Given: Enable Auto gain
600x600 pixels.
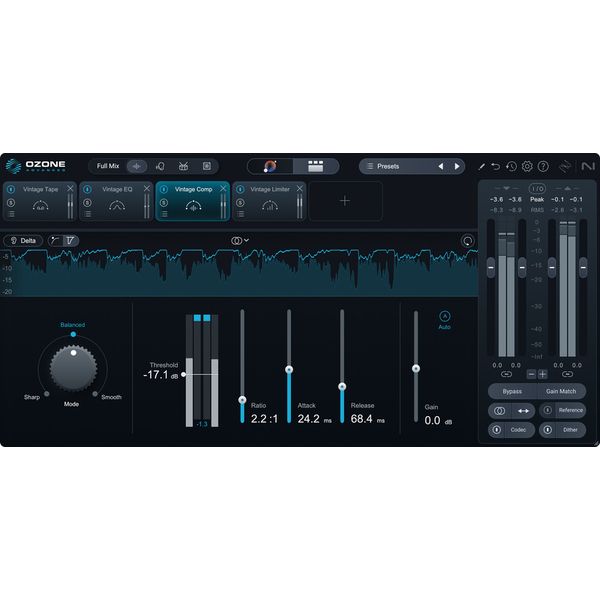Looking at the screenshot, I should [445, 316].
